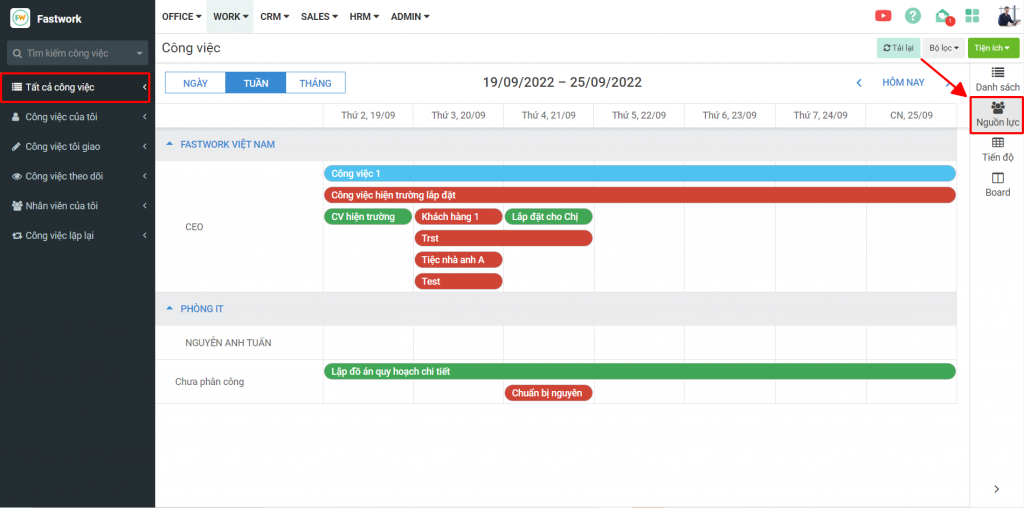Switch to Nguồn lực resource view
The width and height of the screenshot is (1024, 508).
[x=997, y=115]
